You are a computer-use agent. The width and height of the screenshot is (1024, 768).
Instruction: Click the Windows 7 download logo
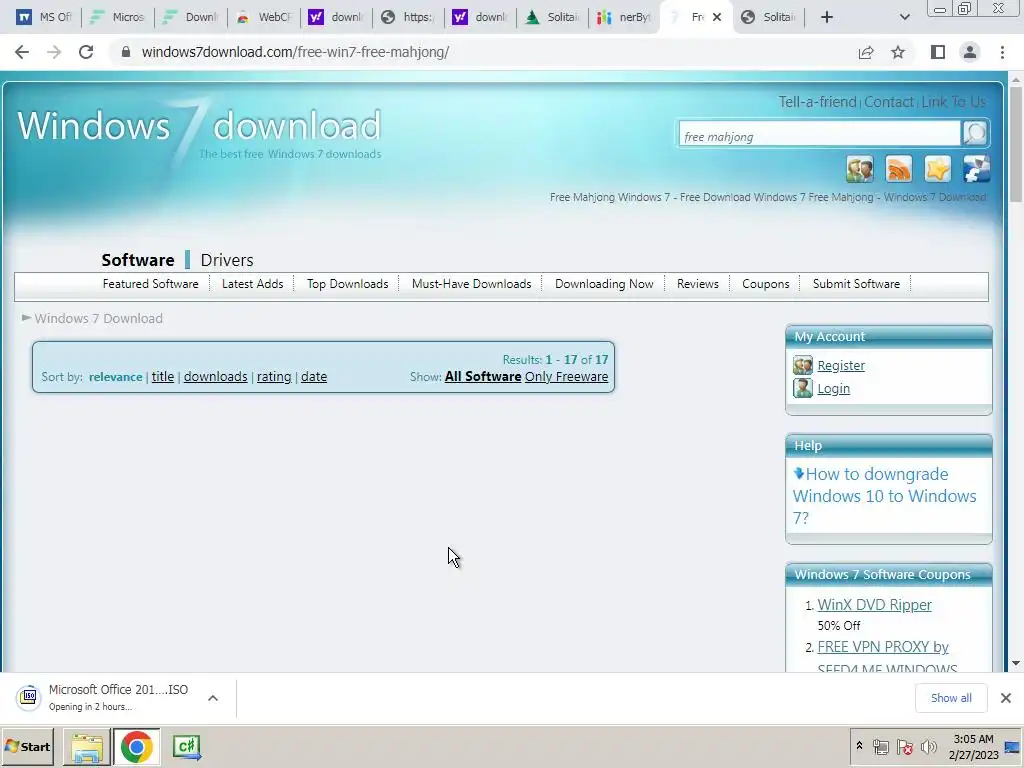pos(199,133)
